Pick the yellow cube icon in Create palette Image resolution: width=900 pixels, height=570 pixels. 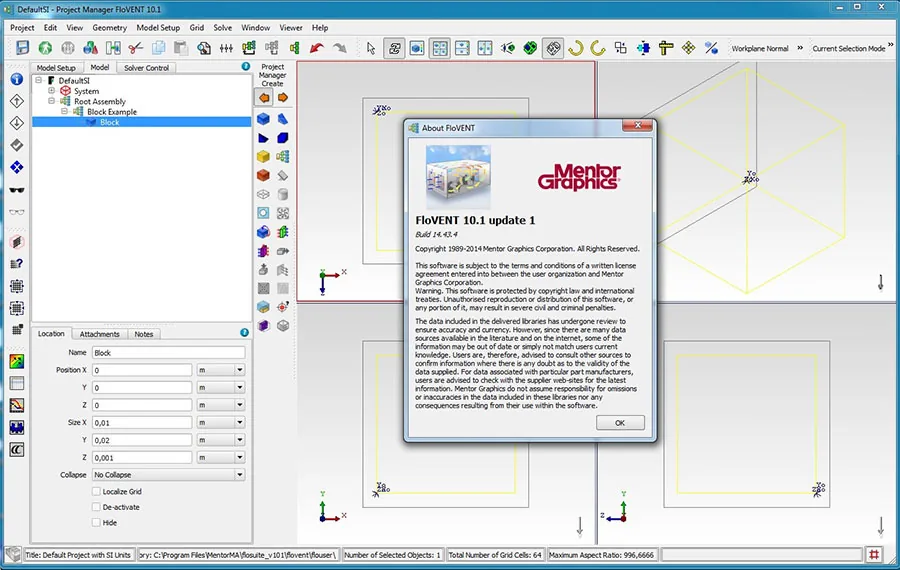click(x=263, y=156)
